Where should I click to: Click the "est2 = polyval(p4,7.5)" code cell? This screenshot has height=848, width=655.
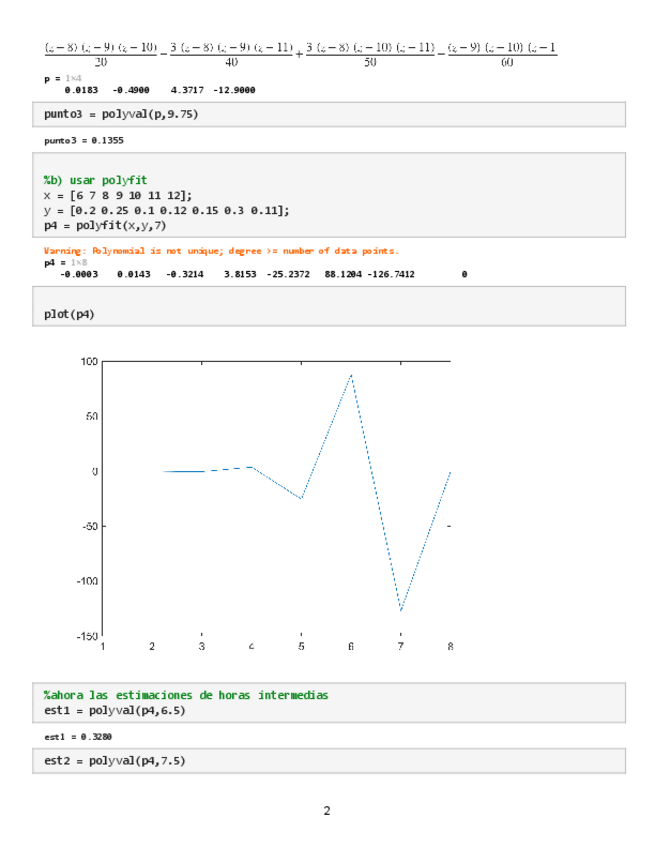[x=115, y=761]
